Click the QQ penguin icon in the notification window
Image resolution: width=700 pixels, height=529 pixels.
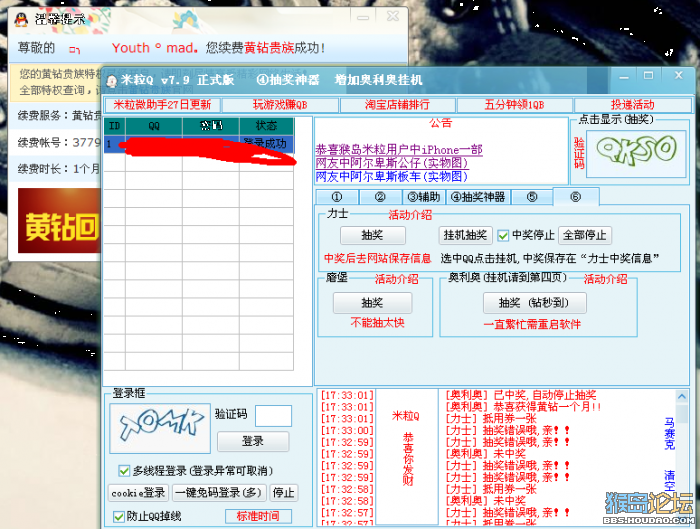pos(21,19)
